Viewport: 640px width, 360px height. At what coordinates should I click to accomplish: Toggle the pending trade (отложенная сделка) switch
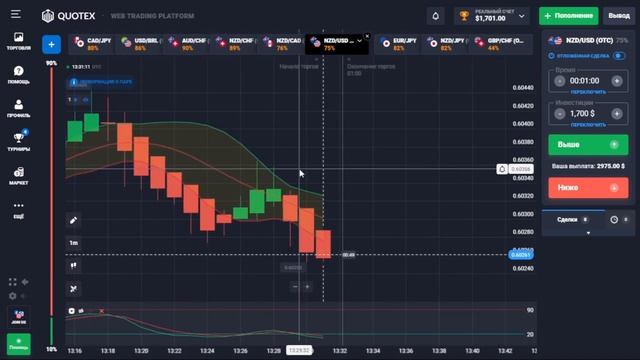pos(619,56)
